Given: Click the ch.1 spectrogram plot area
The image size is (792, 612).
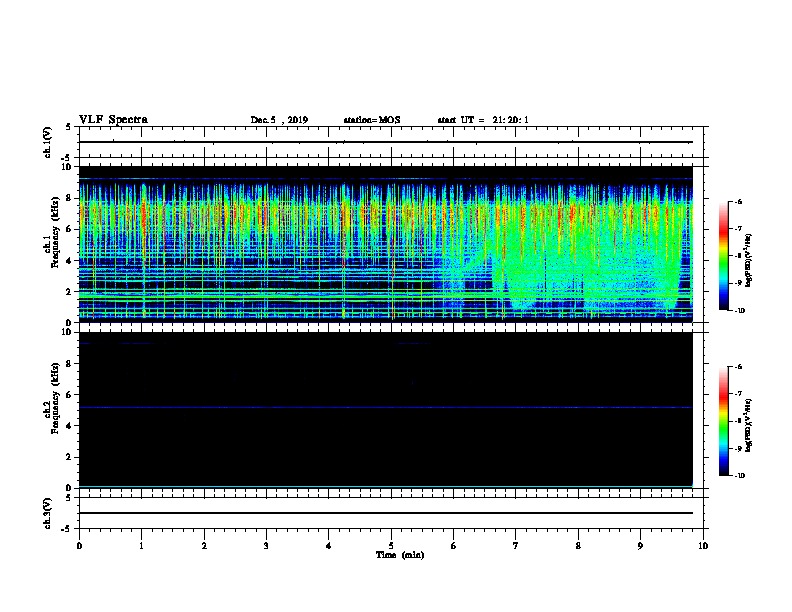Looking at the screenshot, I should click(385, 244).
